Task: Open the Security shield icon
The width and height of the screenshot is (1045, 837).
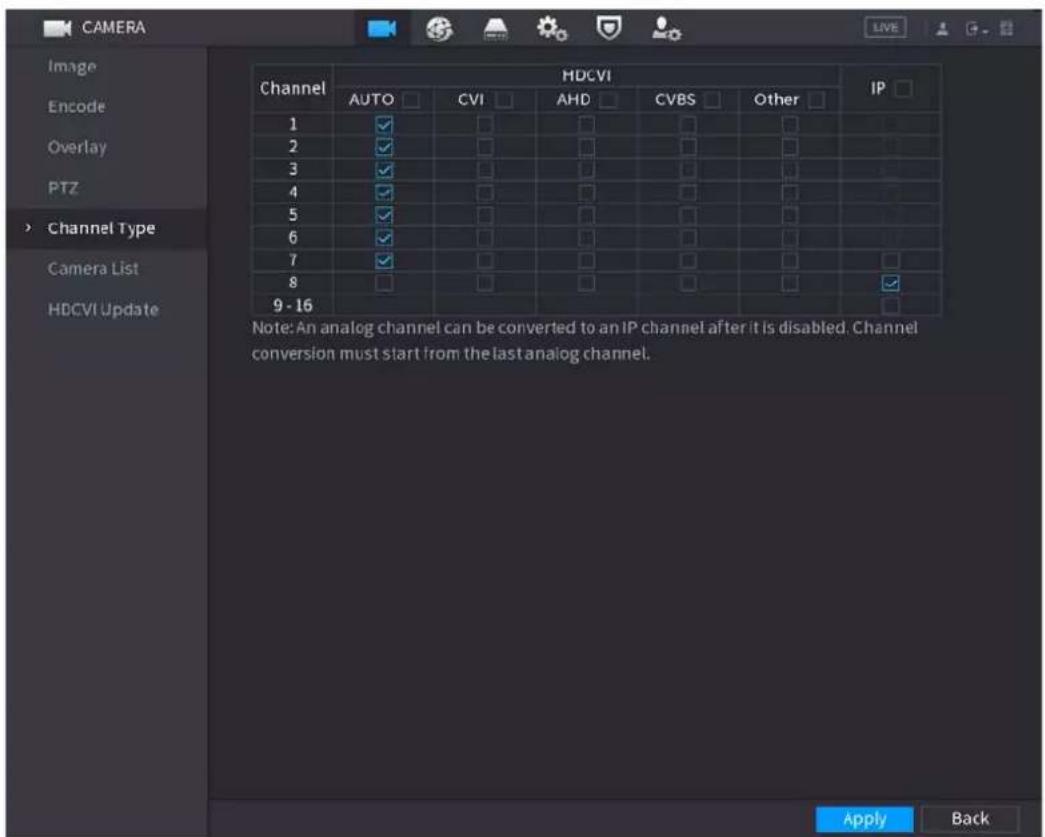Action: point(608,28)
